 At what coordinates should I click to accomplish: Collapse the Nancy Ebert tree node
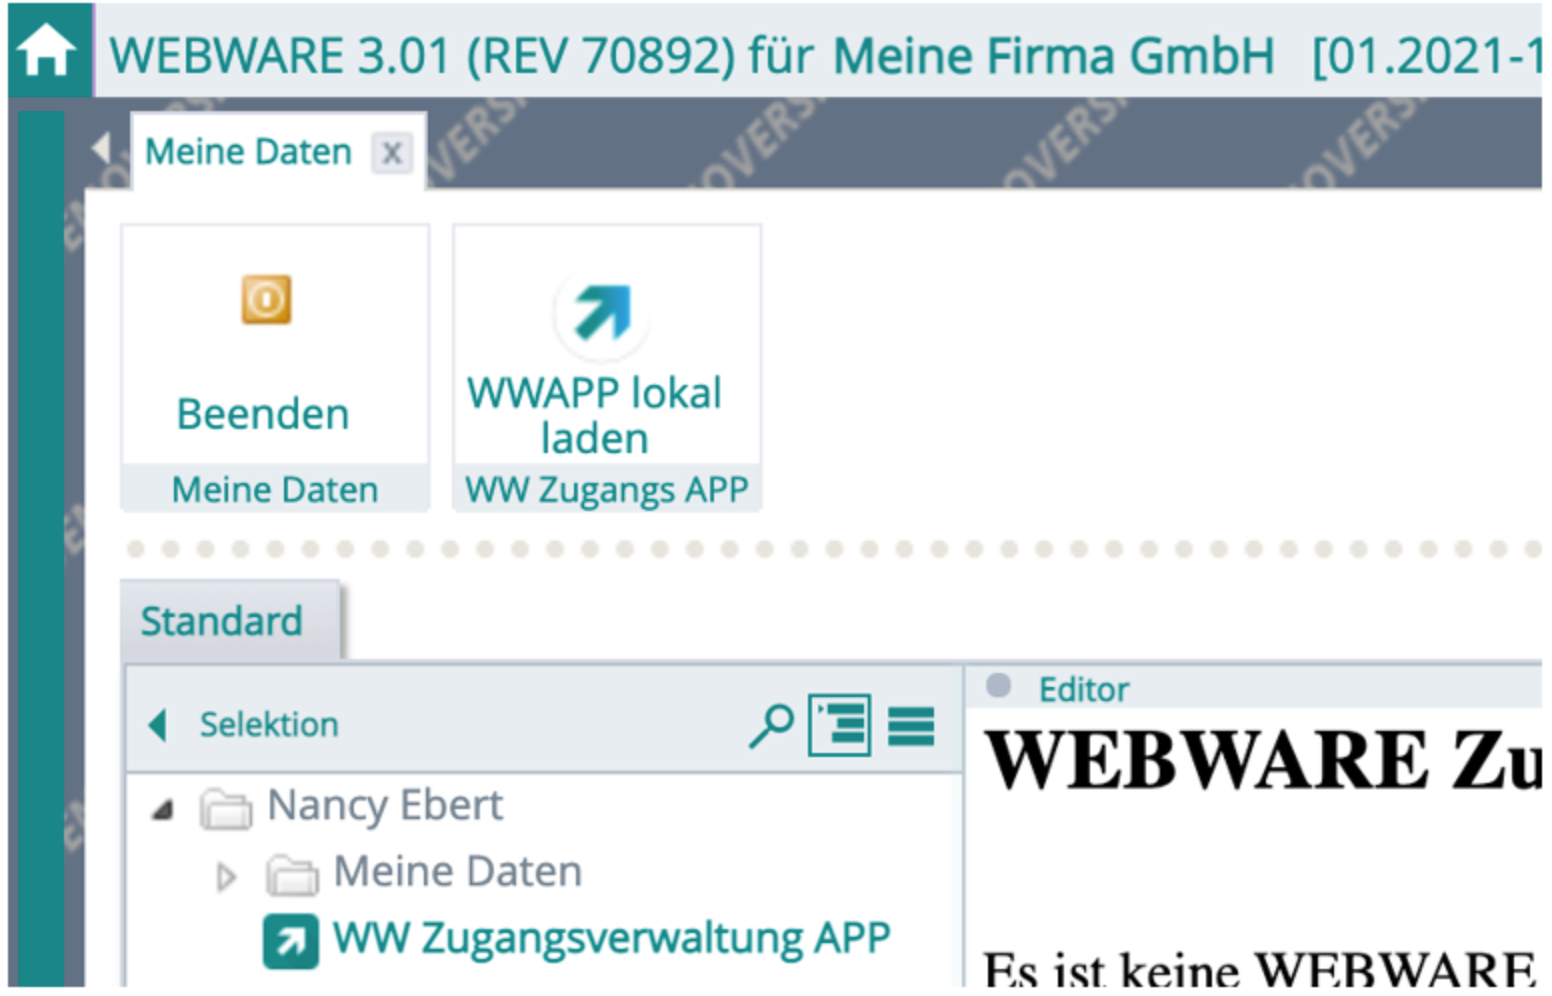162,809
